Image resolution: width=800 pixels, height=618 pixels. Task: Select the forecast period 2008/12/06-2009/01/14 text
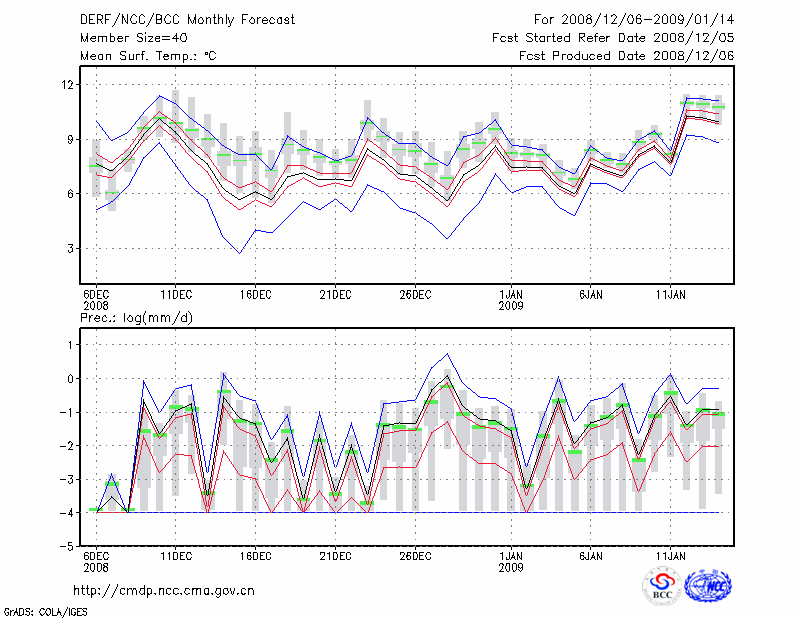pyautogui.click(x=634, y=20)
